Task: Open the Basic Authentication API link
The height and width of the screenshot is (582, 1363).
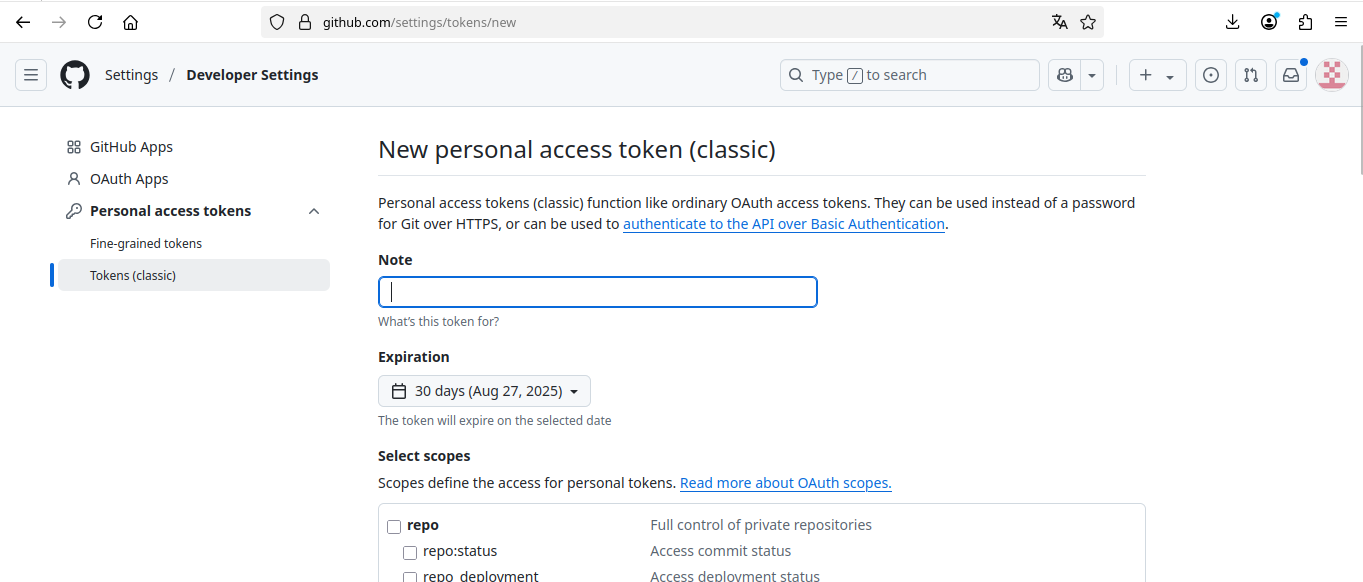Action: click(783, 224)
